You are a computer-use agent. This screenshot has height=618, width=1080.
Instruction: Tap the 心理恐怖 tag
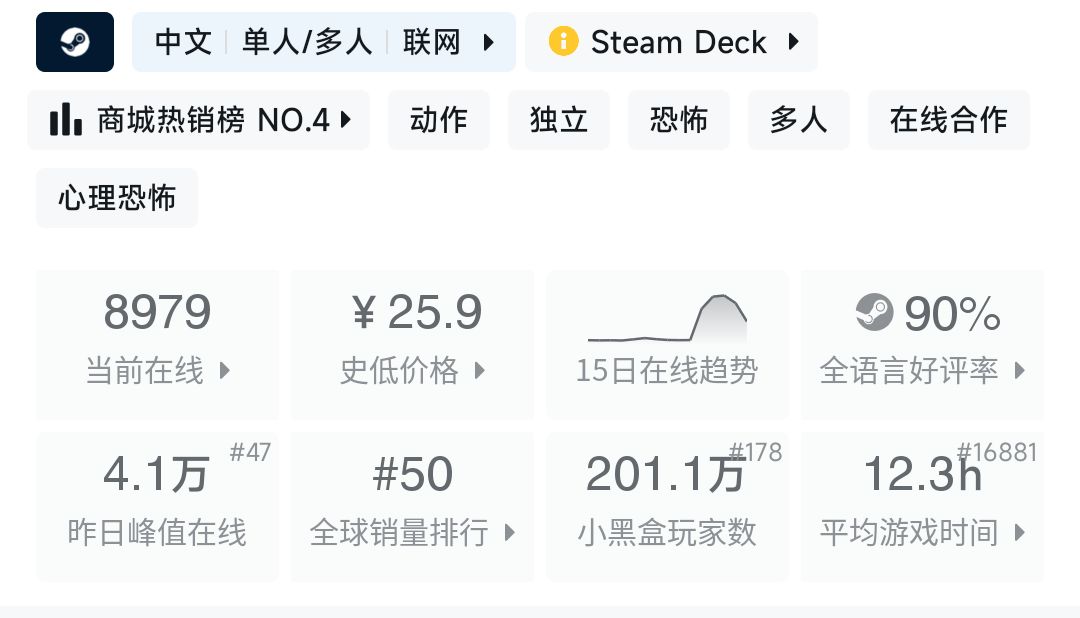(117, 198)
